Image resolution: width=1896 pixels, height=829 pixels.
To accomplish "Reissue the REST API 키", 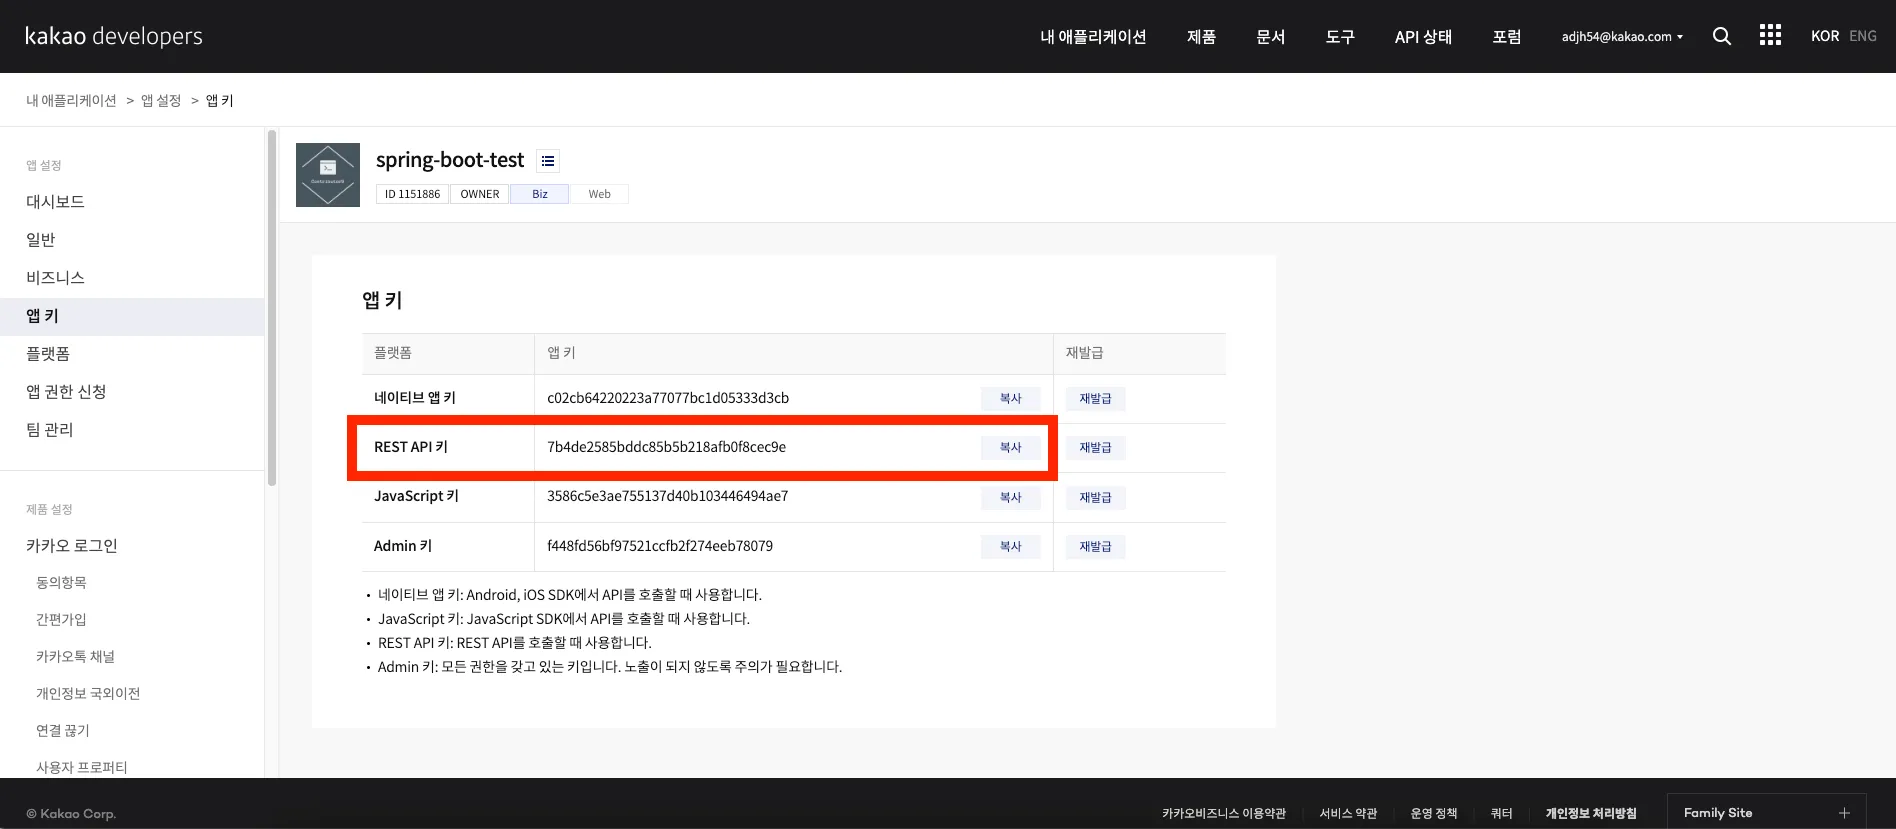I will [x=1095, y=447].
